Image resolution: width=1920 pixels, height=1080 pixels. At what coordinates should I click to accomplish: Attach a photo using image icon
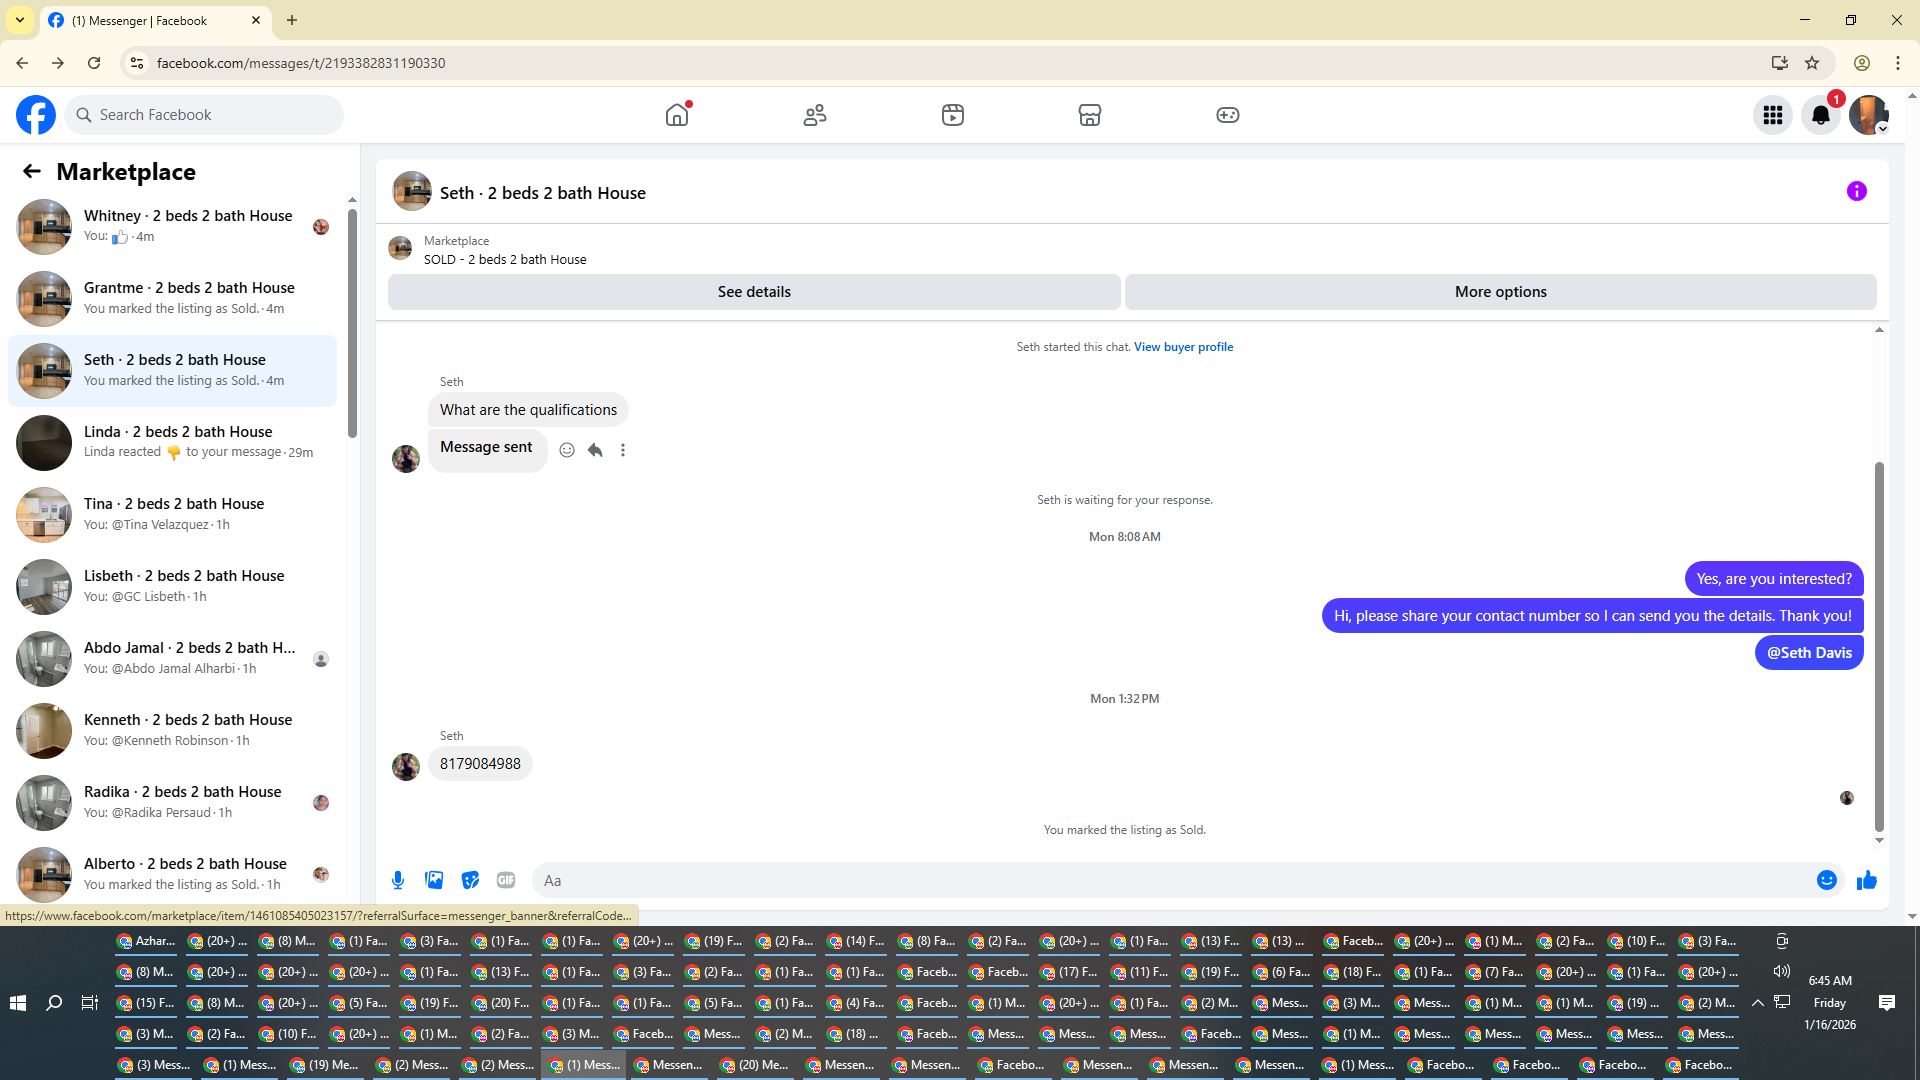tap(434, 880)
